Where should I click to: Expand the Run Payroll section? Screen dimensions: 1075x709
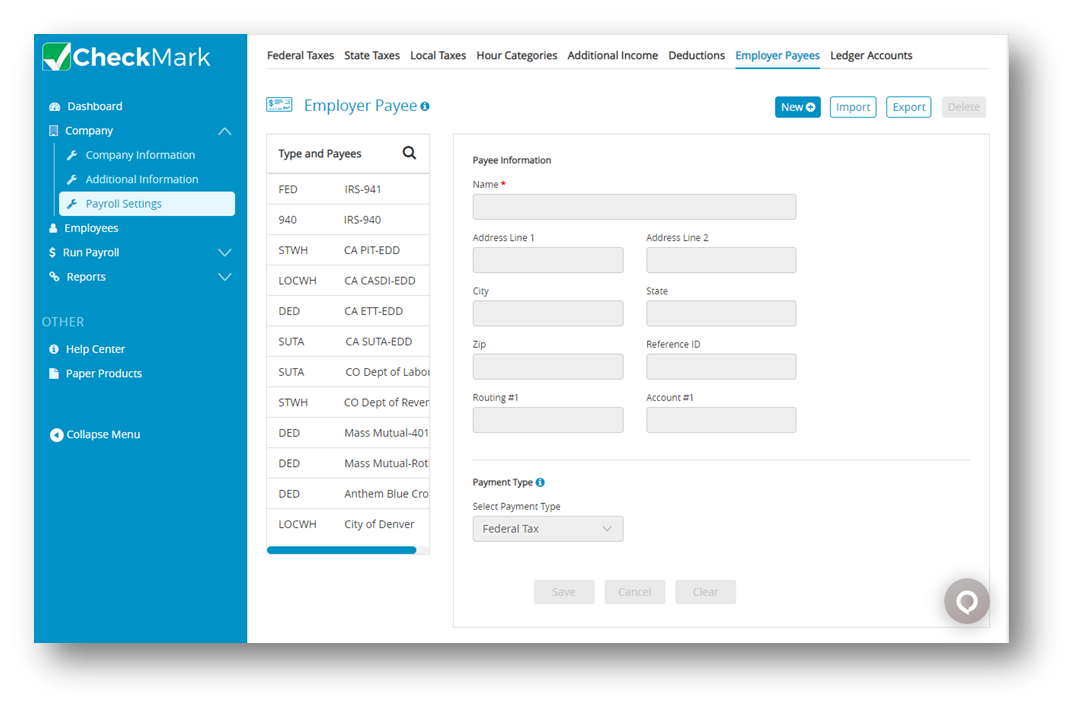coord(224,252)
